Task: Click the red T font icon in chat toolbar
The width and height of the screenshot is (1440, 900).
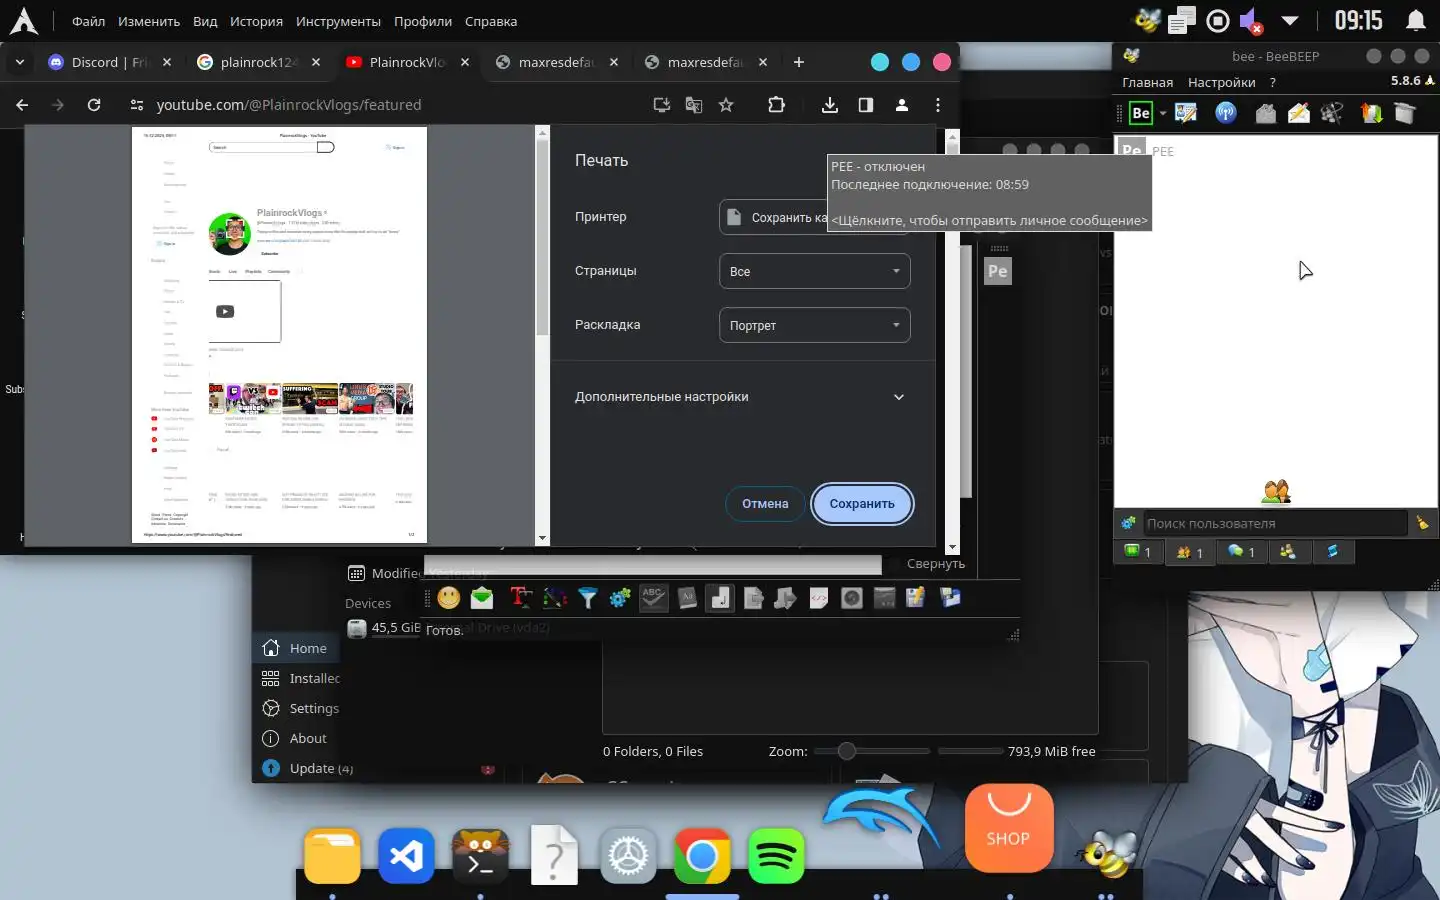Action: point(520,598)
